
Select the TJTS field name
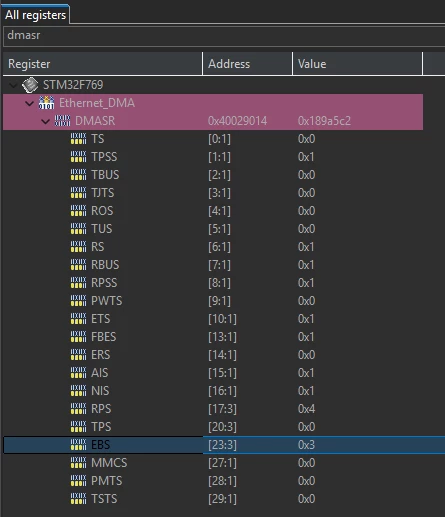click(103, 193)
